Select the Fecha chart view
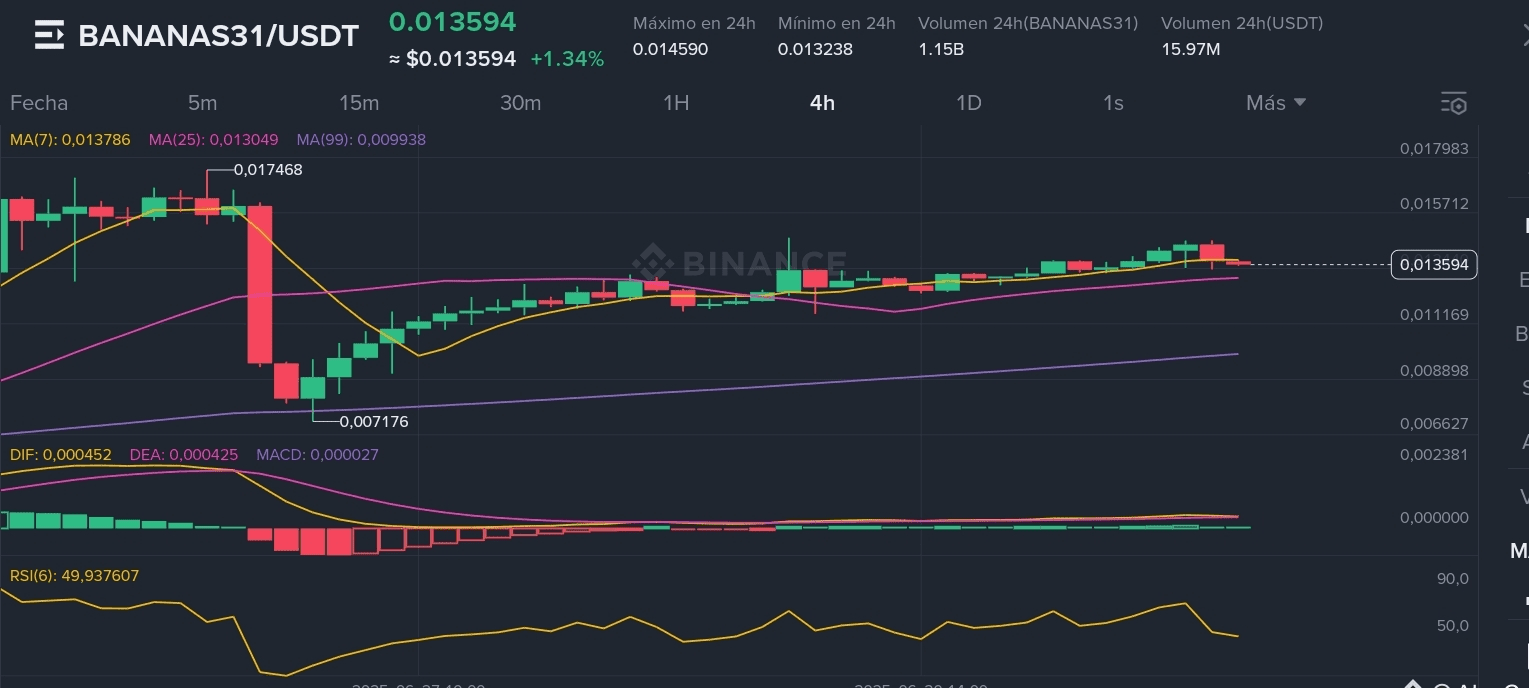The image size is (1529, 688). 39,103
